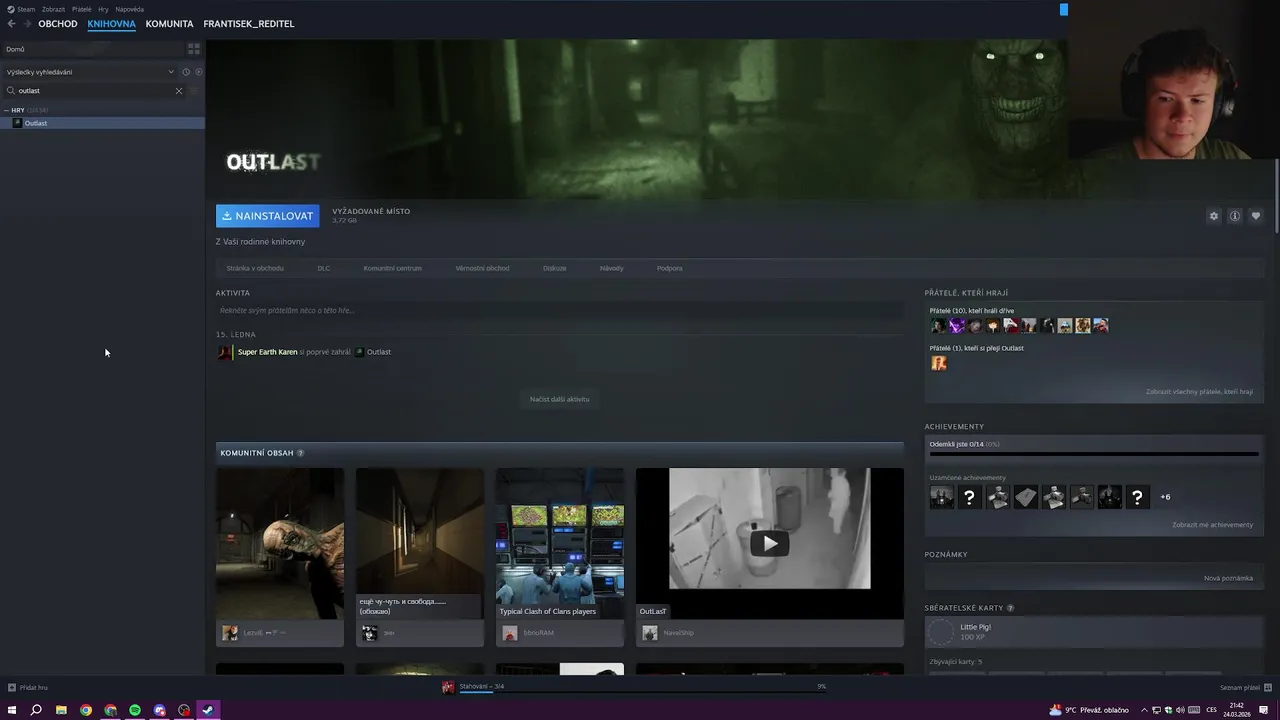Image resolution: width=1280 pixels, height=720 pixels.
Task: Open the Zobrazit menu
Action: click(x=53, y=9)
